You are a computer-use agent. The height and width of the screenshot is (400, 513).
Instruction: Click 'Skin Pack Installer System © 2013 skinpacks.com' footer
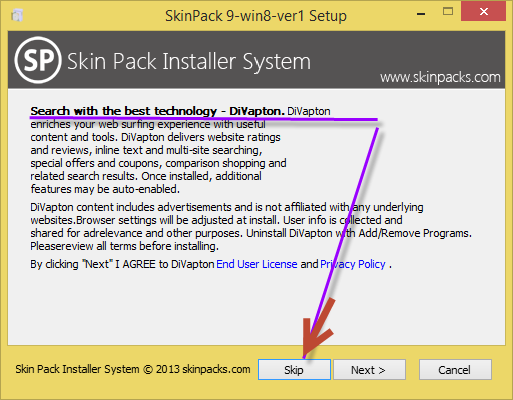coord(133,369)
